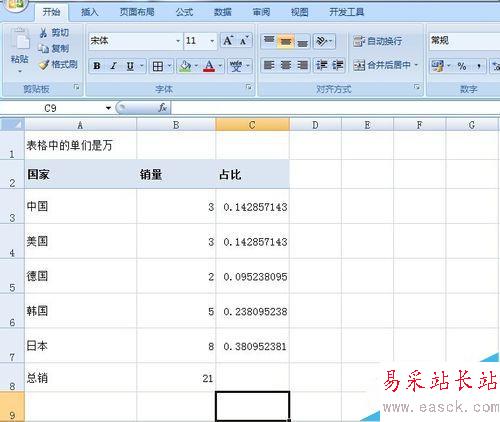Image resolution: width=500 pixels, height=422 pixels.
Task: Expand the text orientation dropdown arrow
Action: (330, 41)
